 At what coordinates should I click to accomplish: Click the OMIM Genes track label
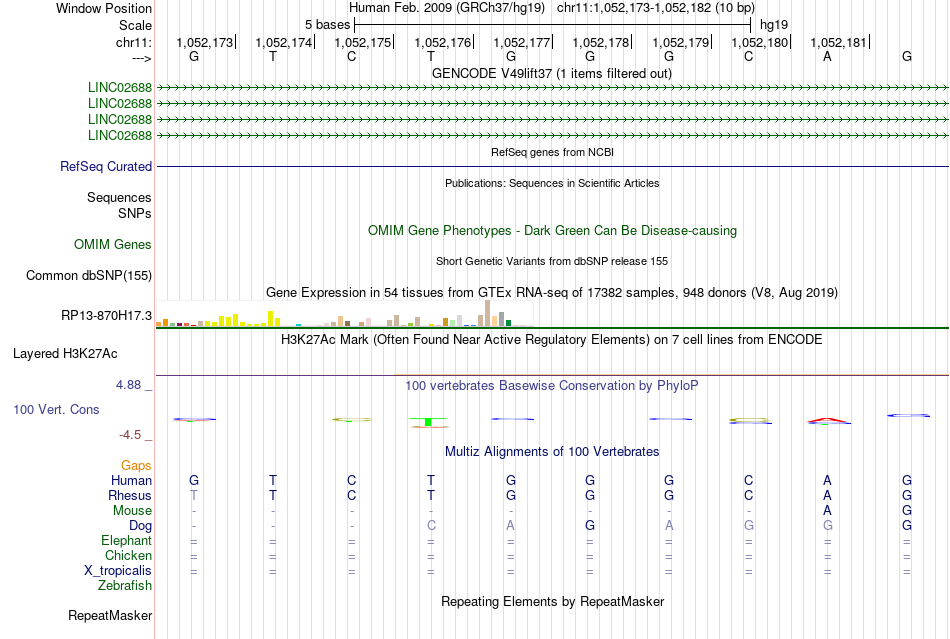[x=112, y=245]
